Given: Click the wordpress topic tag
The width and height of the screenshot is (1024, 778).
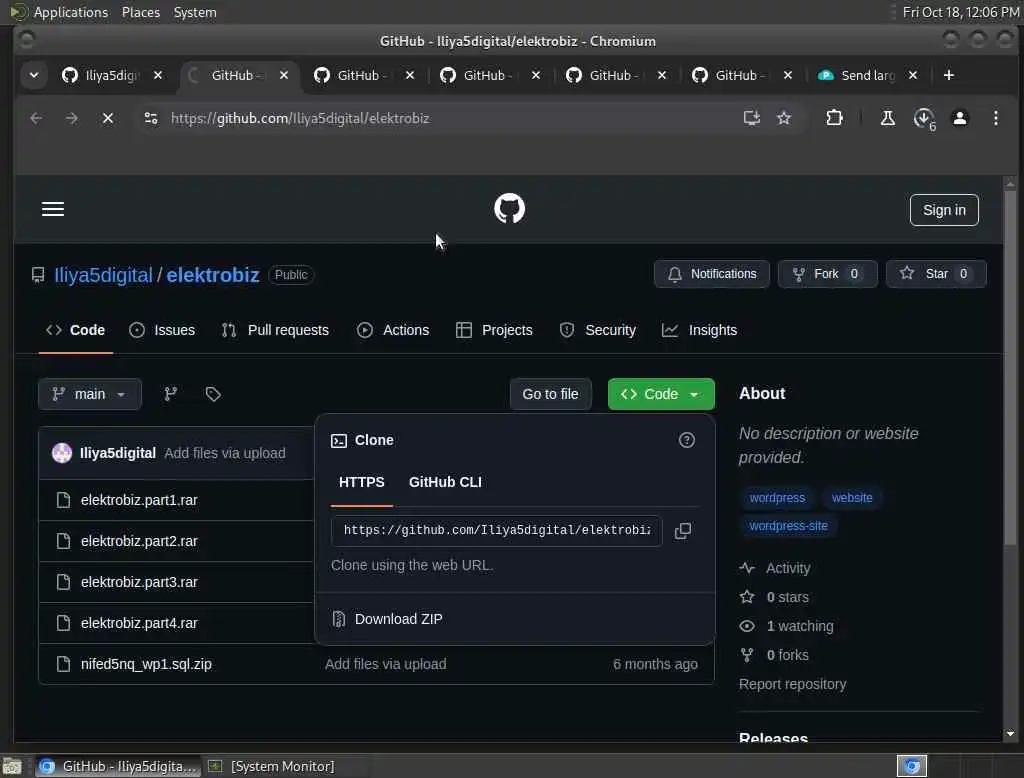Looking at the screenshot, I should 776,498.
